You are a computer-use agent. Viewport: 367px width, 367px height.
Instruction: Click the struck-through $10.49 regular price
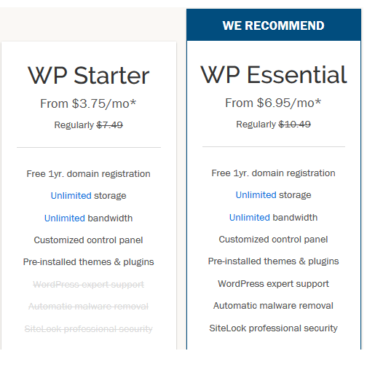[x=295, y=124]
